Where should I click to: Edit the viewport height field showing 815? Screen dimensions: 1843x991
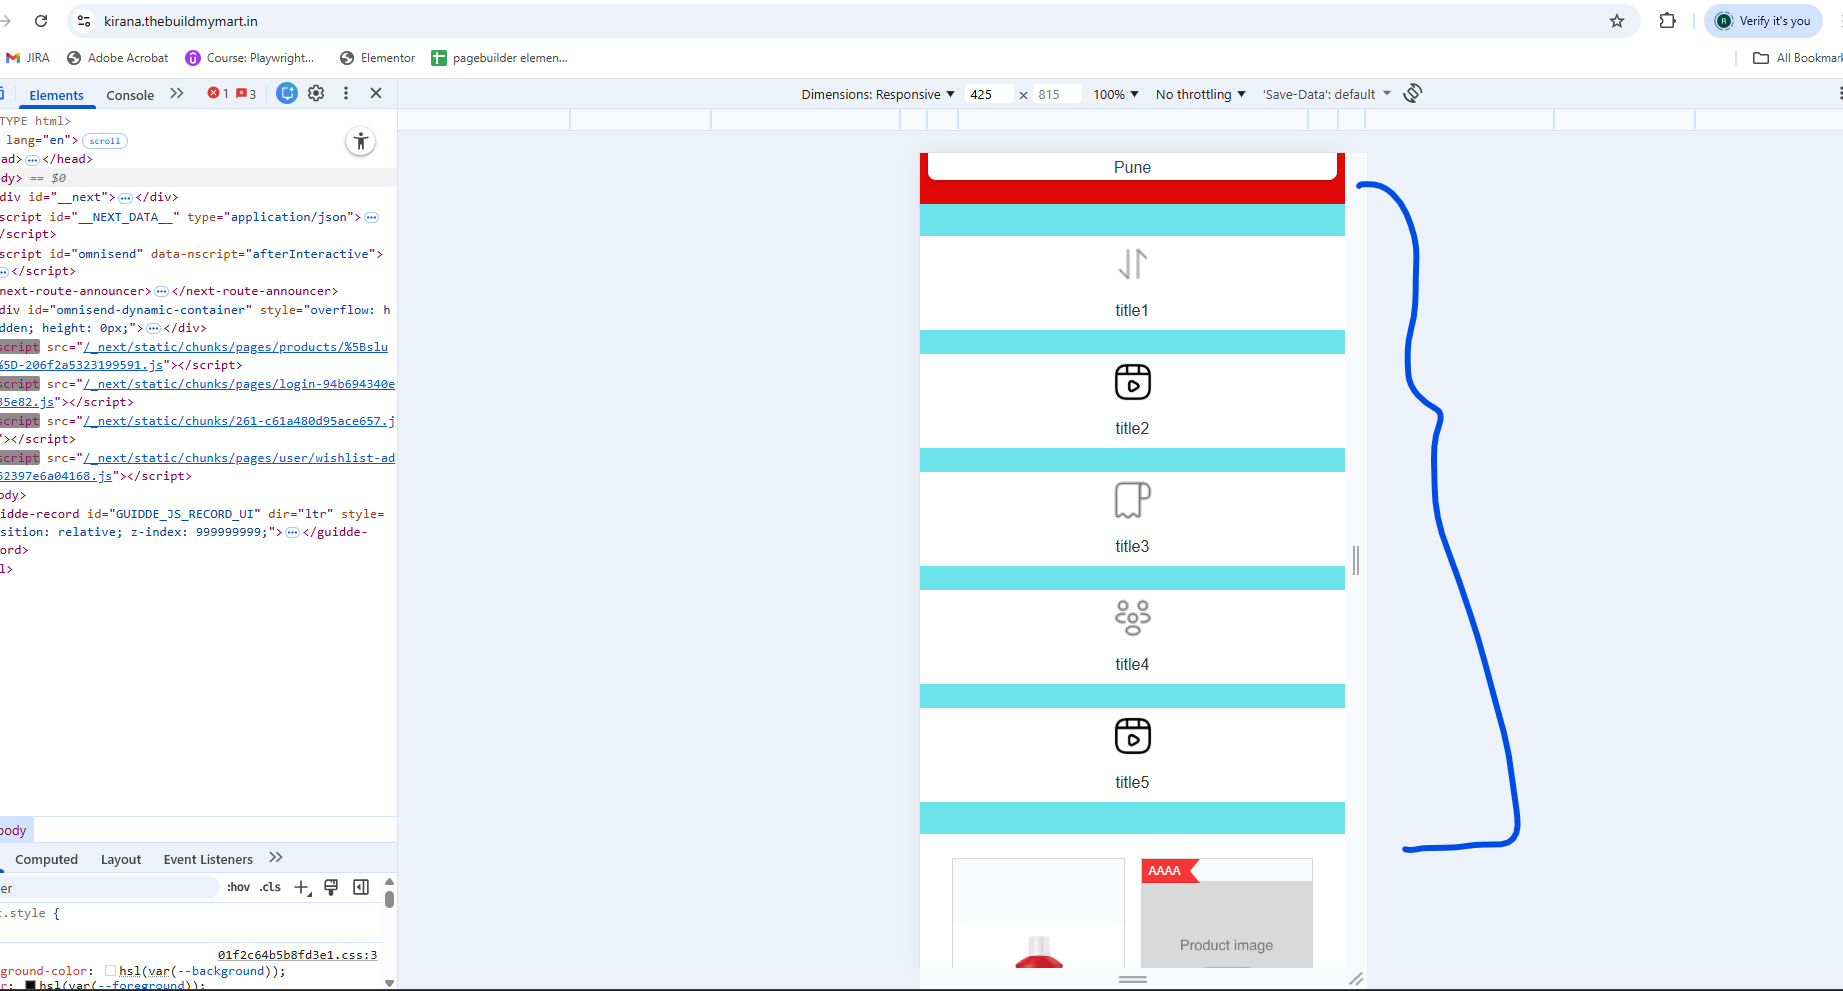pyautogui.click(x=1057, y=95)
